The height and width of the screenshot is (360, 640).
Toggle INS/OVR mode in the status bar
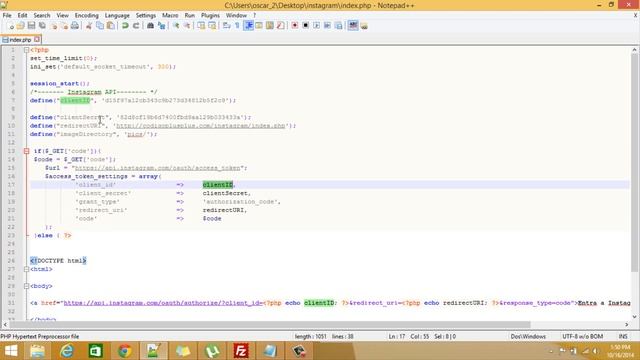point(623,336)
